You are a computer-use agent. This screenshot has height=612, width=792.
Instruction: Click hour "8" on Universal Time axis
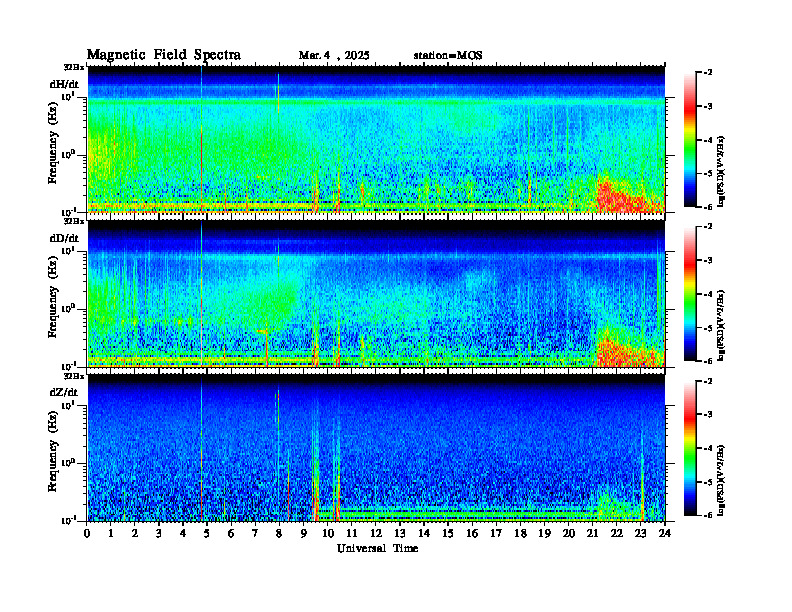point(279,533)
